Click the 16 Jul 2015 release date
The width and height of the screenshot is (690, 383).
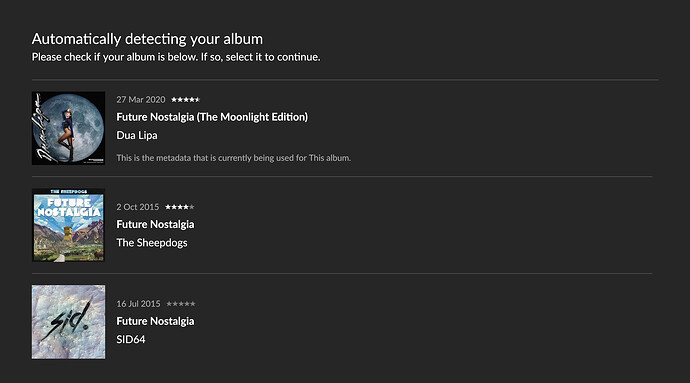point(138,304)
